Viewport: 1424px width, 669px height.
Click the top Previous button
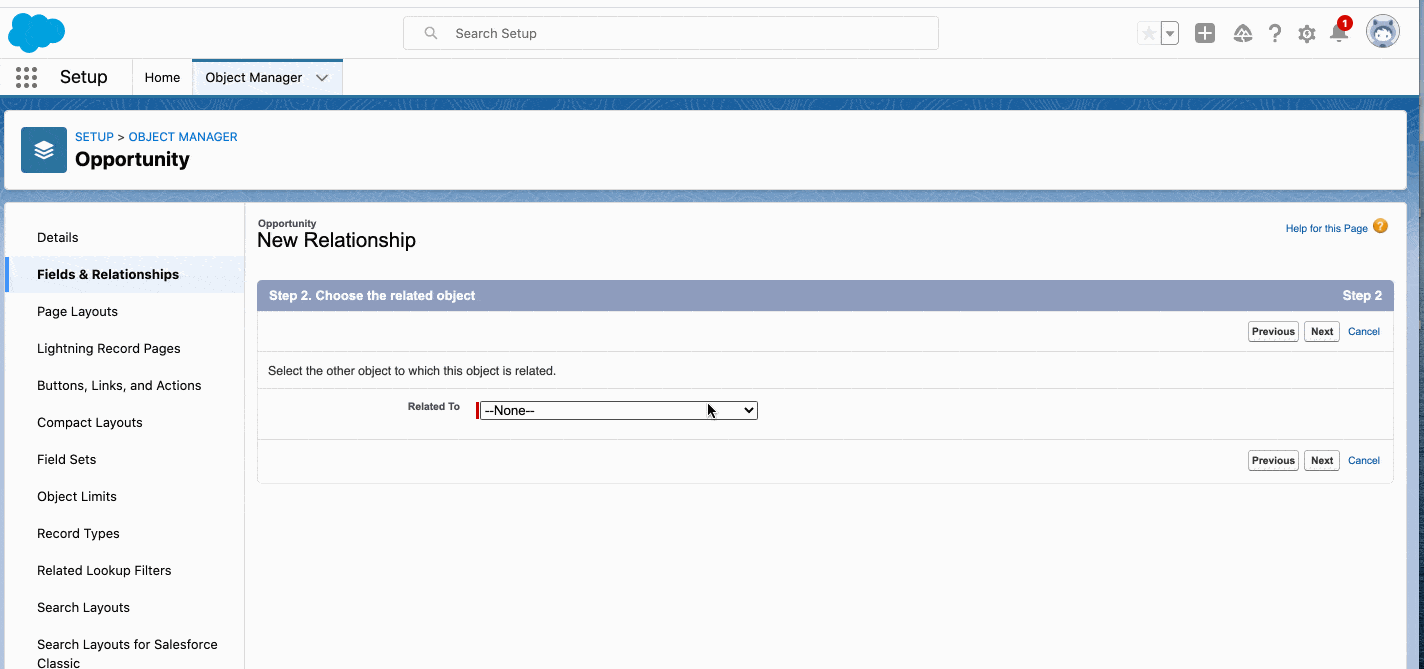coord(1273,331)
